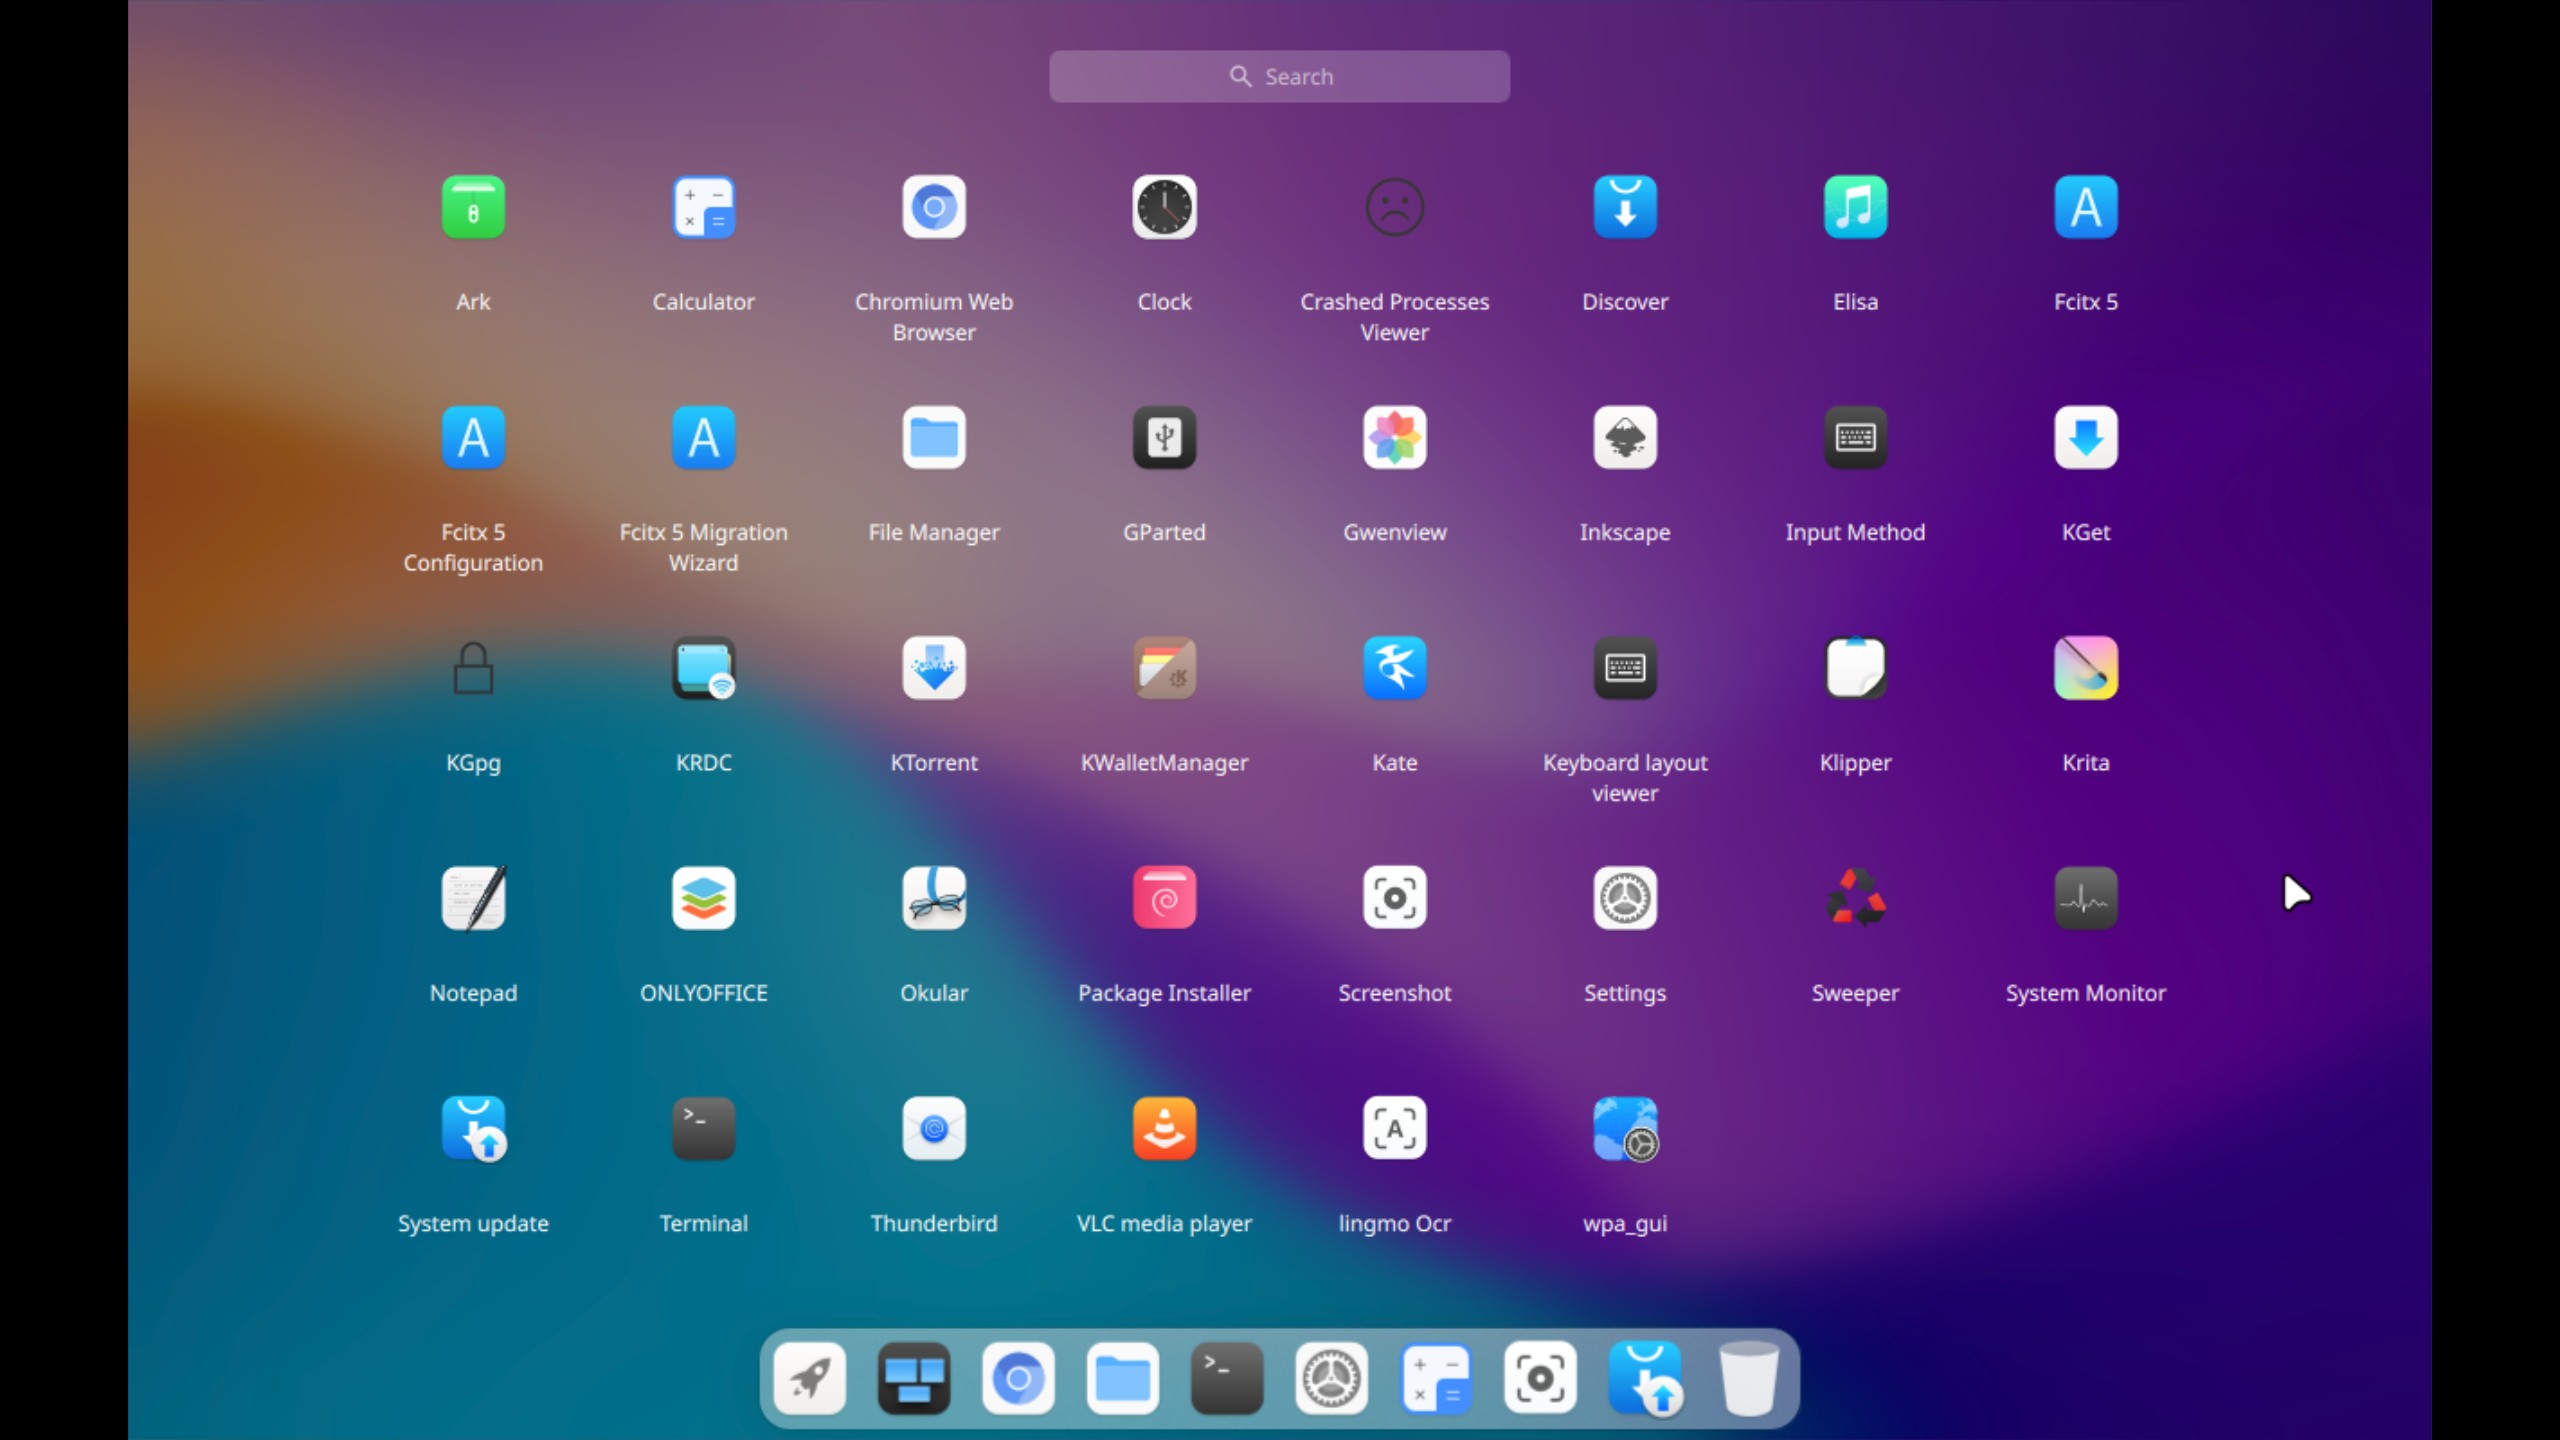The width and height of the screenshot is (2560, 1440).
Task: Open Kate text editor
Action: 1394,668
